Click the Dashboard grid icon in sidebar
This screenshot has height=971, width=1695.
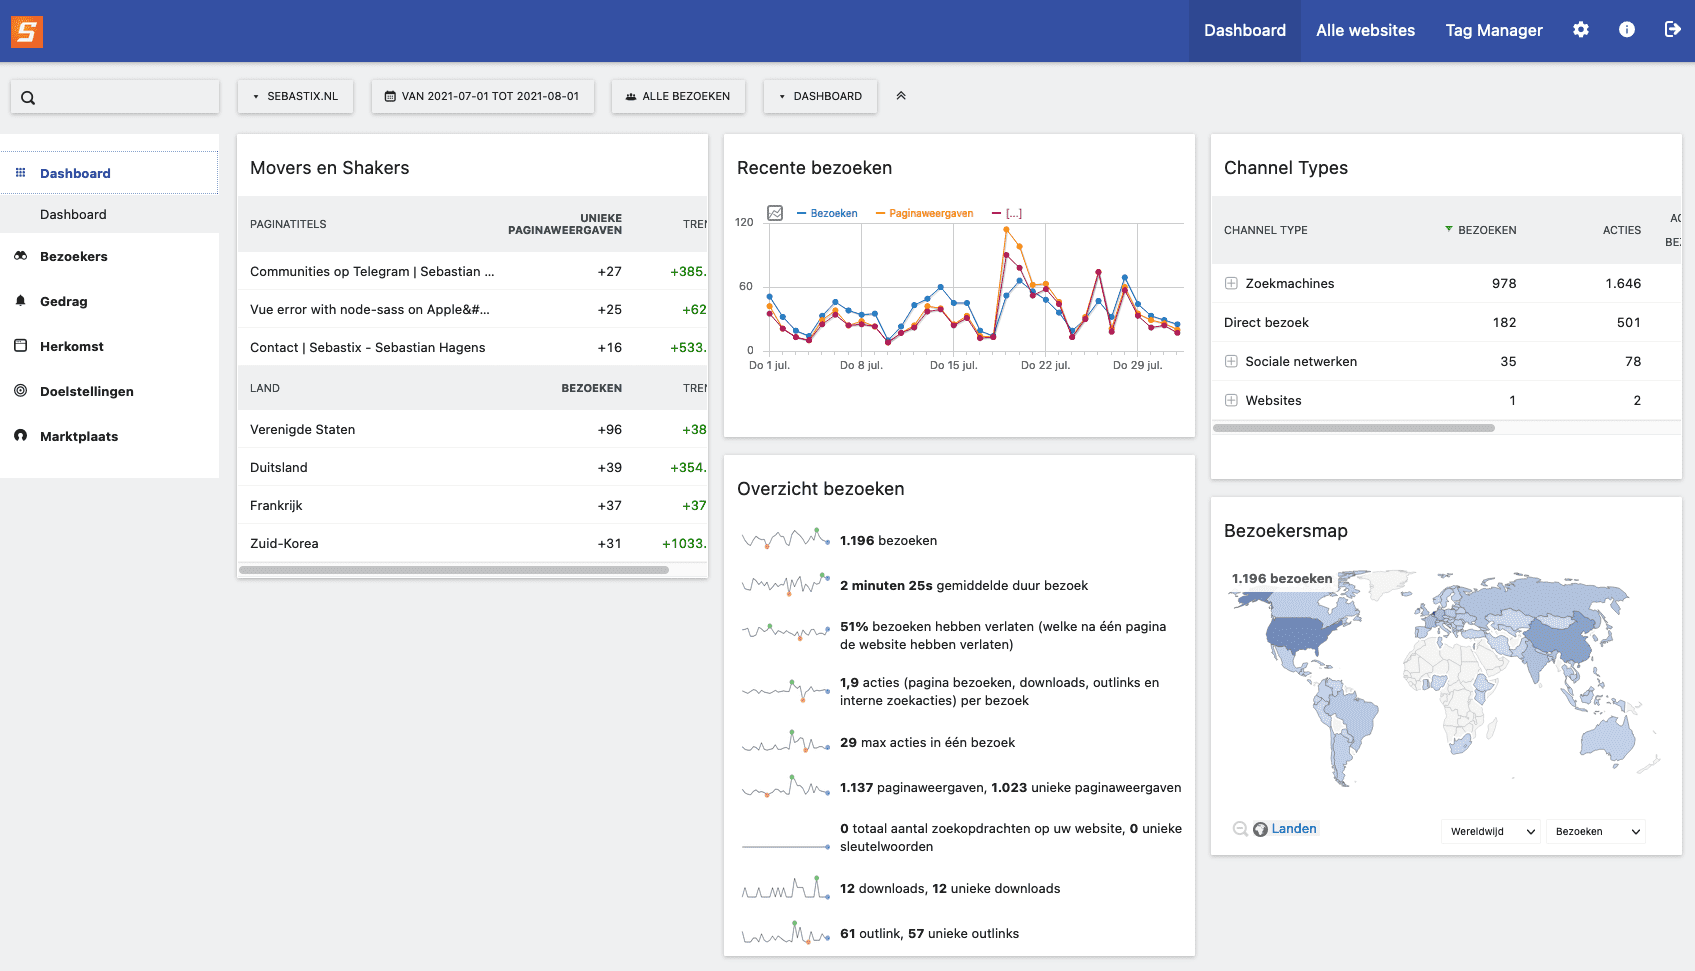click(20, 173)
